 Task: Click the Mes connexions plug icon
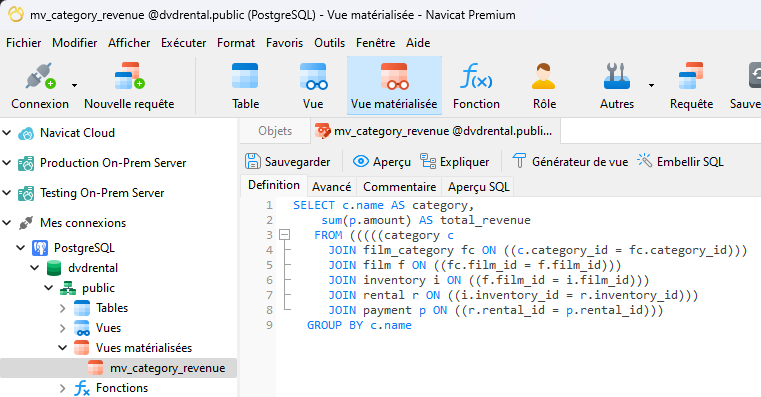pyautogui.click(x=26, y=223)
